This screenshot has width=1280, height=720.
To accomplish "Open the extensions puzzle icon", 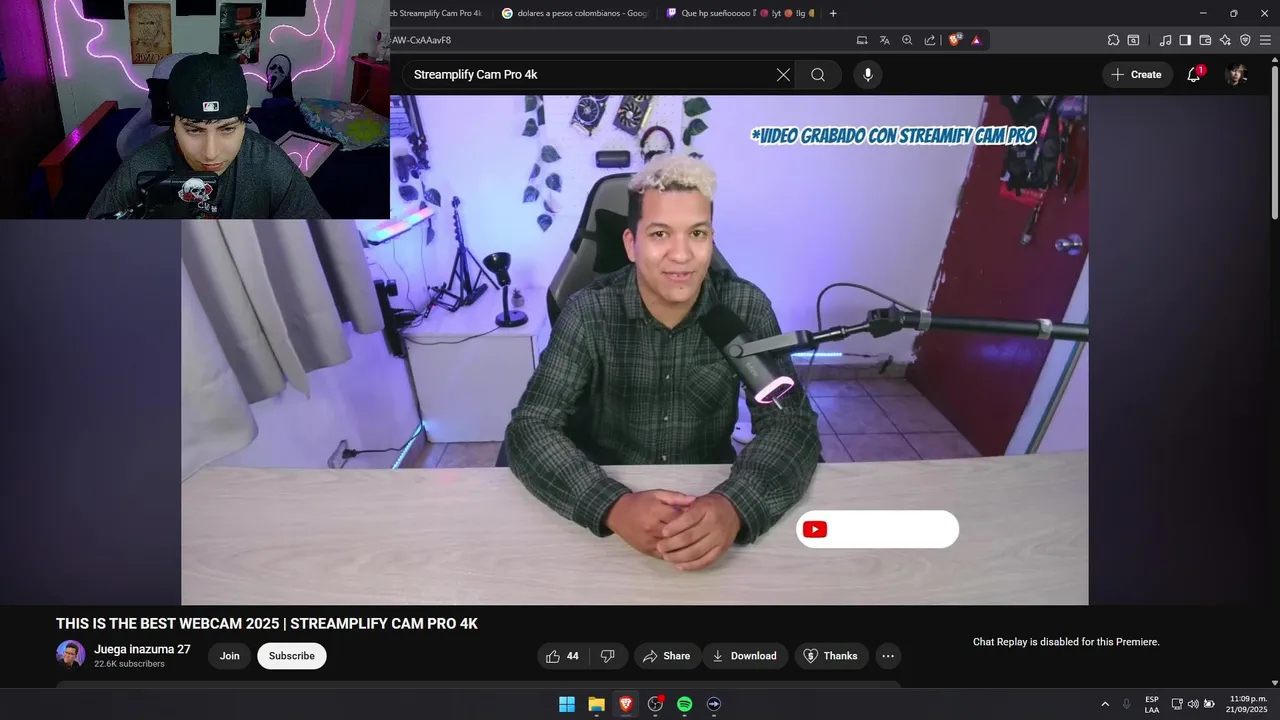I will (1113, 40).
